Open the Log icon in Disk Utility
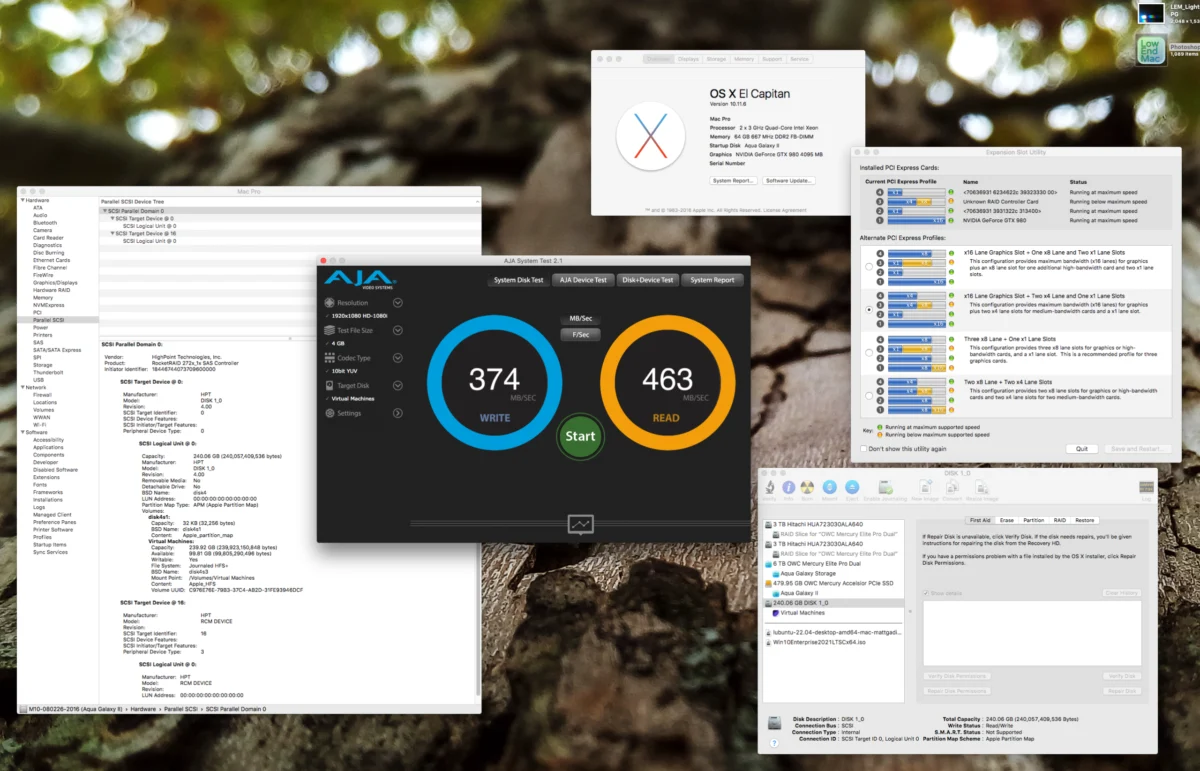 pyautogui.click(x=1146, y=487)
